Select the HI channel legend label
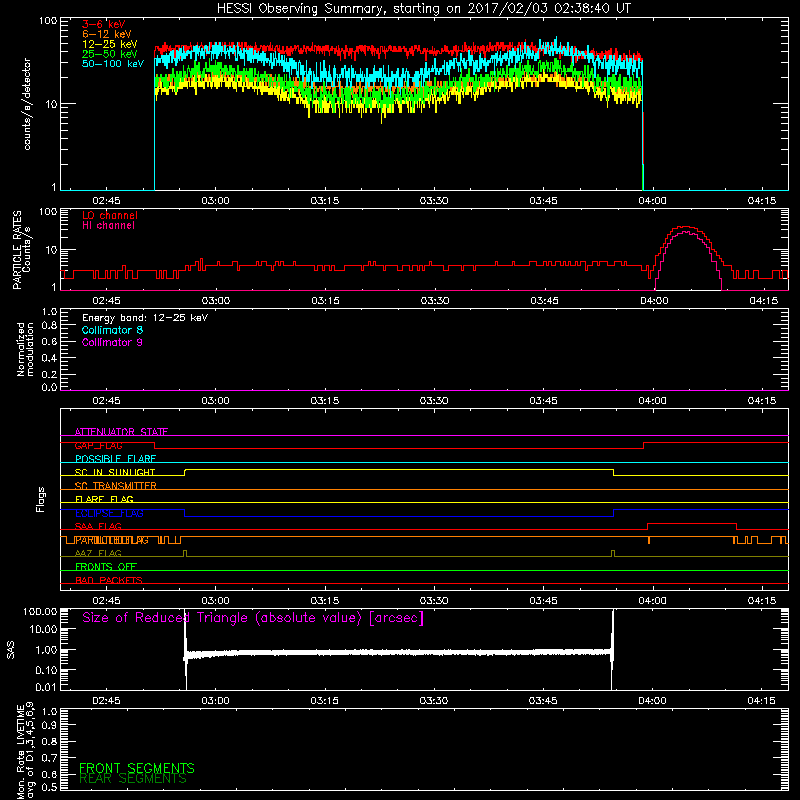Image resolution: width=800 pixels, height=800 pixels. pyautogui.click(x=108, y=226)
